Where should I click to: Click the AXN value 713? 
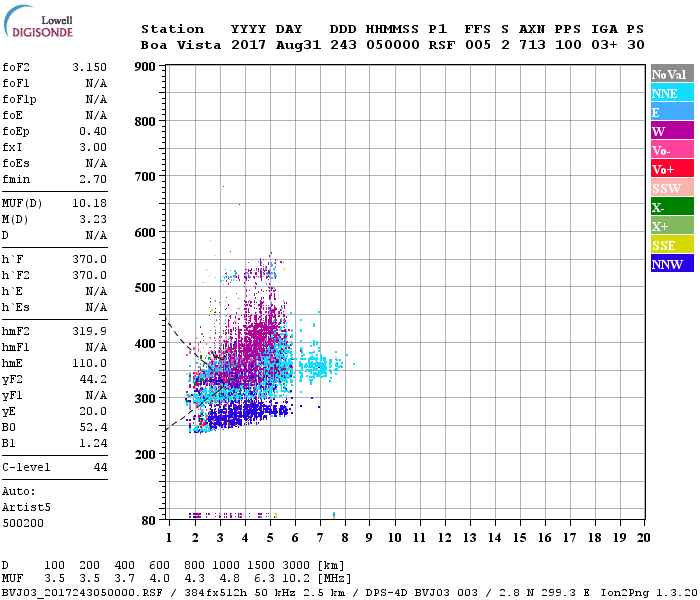click(532, 45)
